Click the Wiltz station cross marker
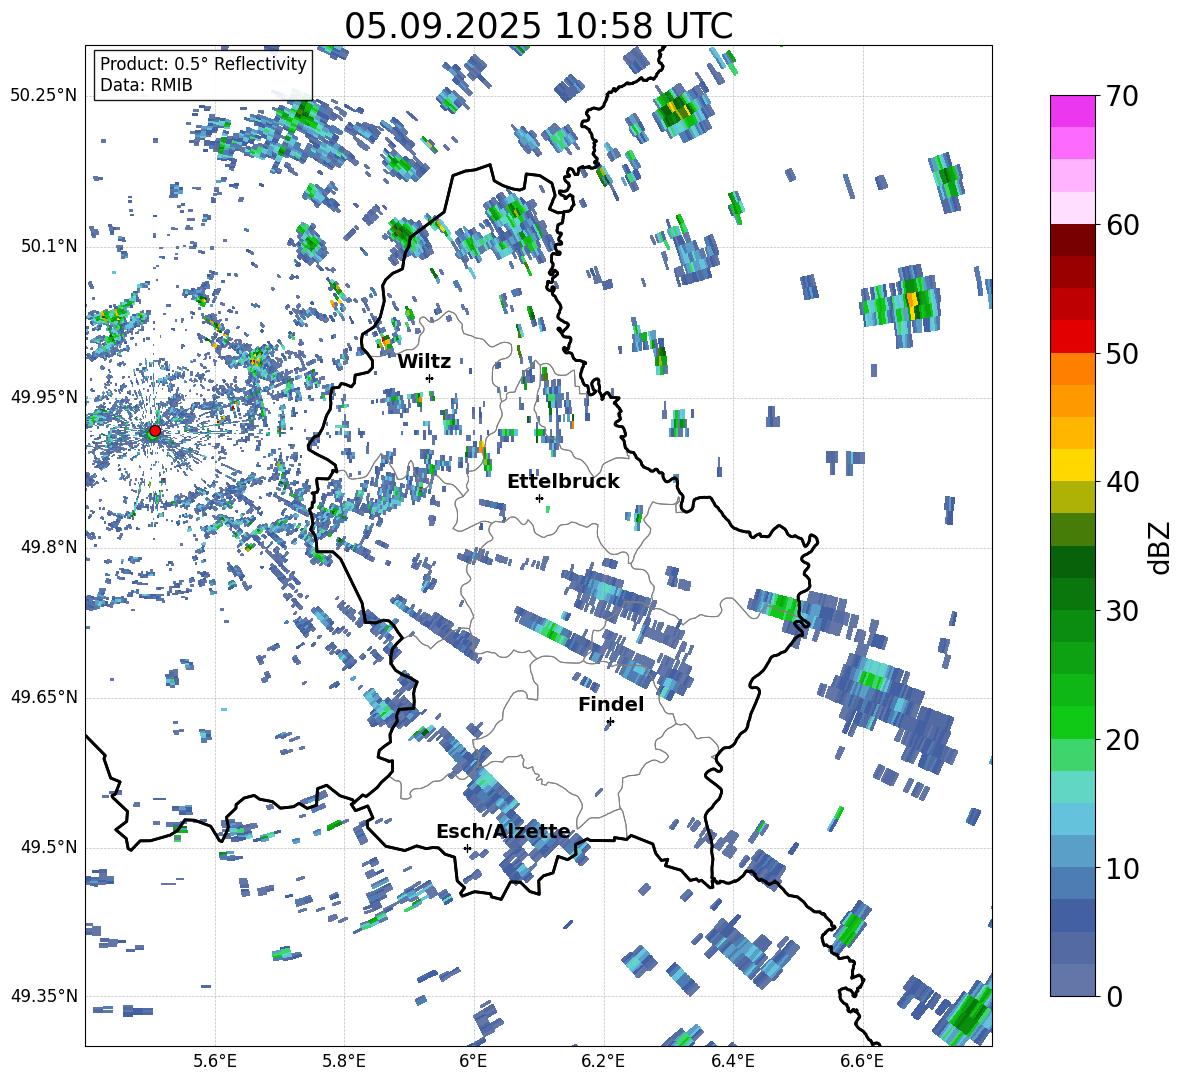This screenshot has height=1081, width=1184. [x=430, y=378]
